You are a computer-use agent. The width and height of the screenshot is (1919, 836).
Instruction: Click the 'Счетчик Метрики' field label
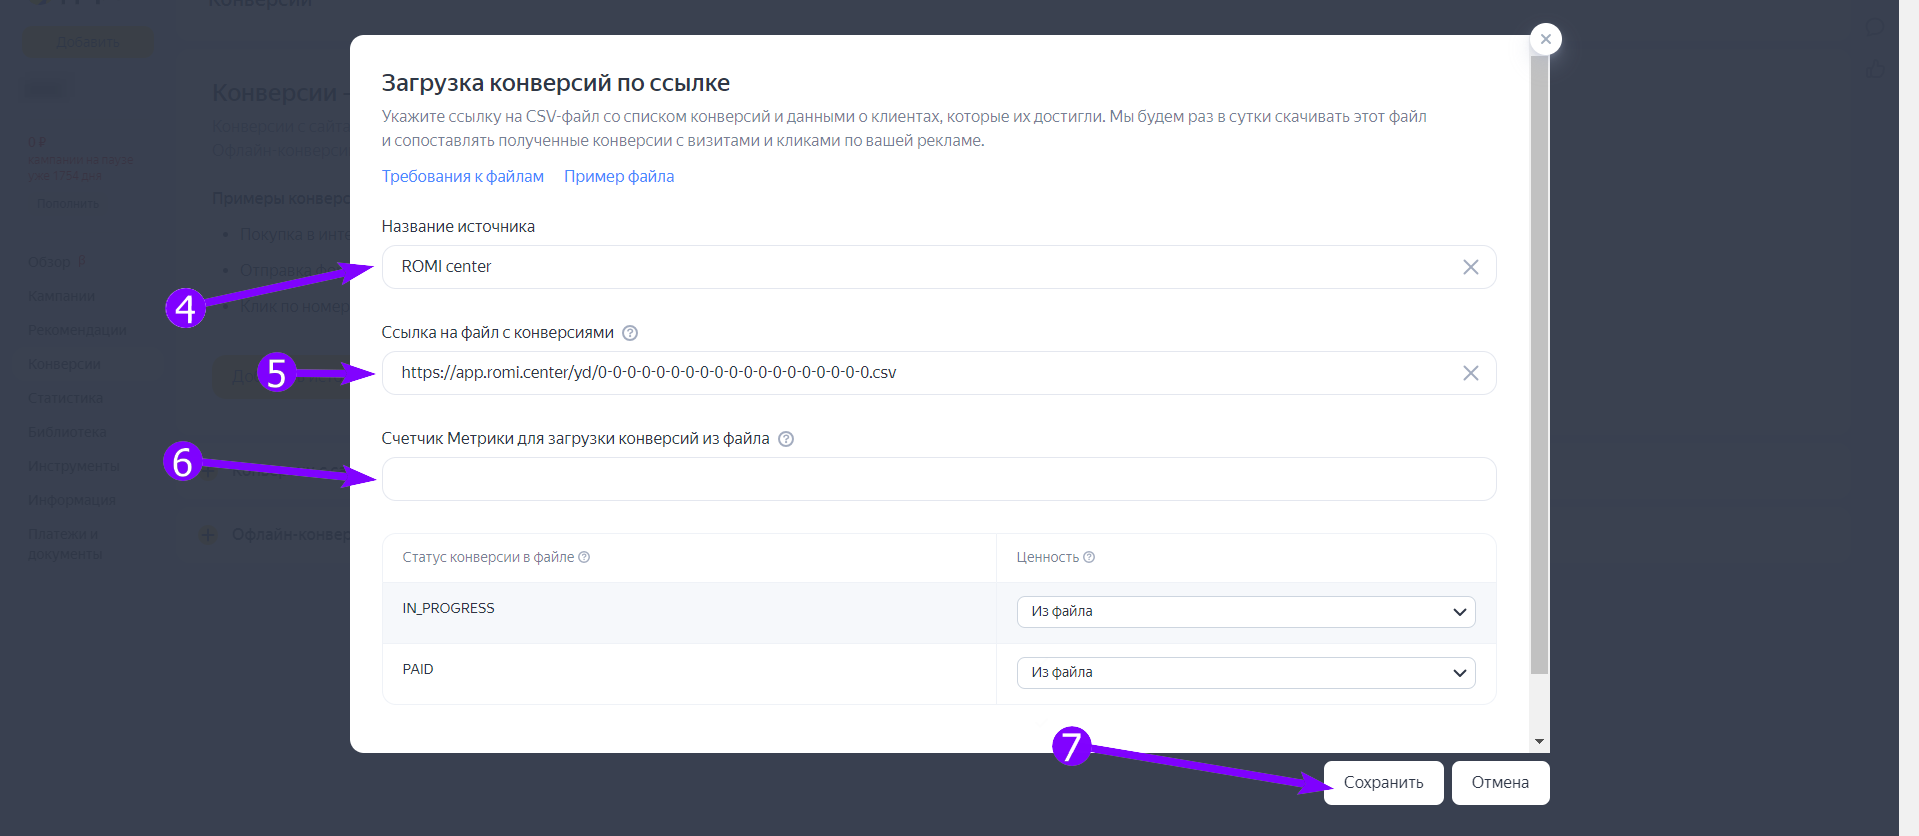point(576,439)
